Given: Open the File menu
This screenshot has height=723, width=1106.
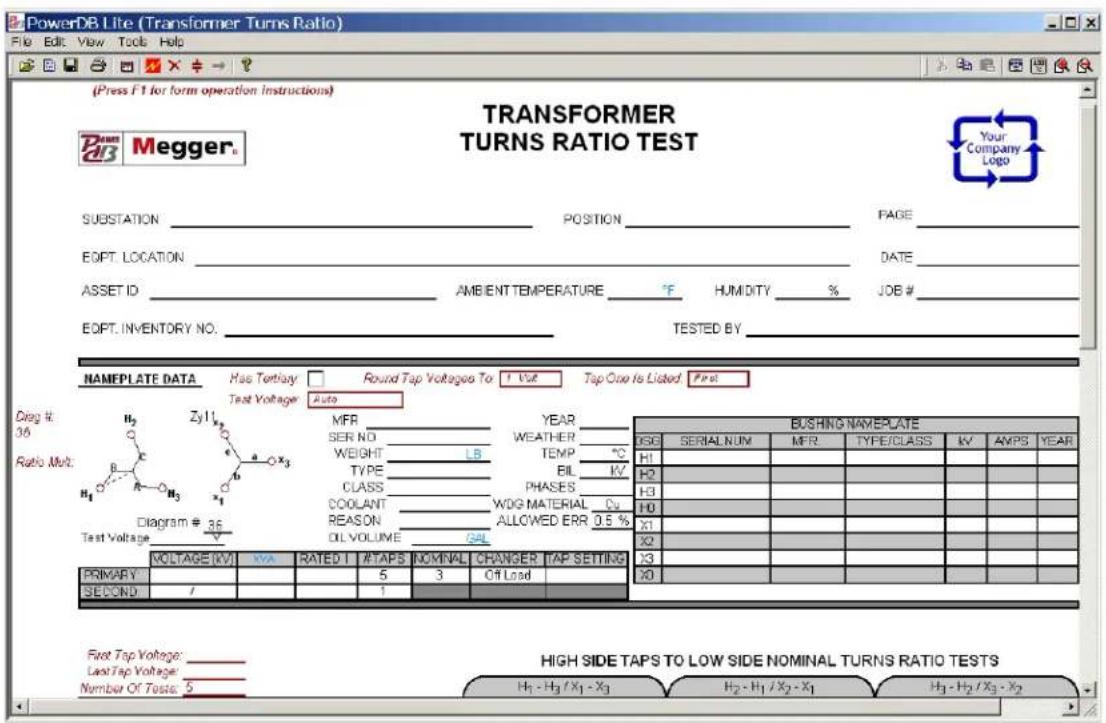Looking at the screenshot, I should [x=21, y=42].
